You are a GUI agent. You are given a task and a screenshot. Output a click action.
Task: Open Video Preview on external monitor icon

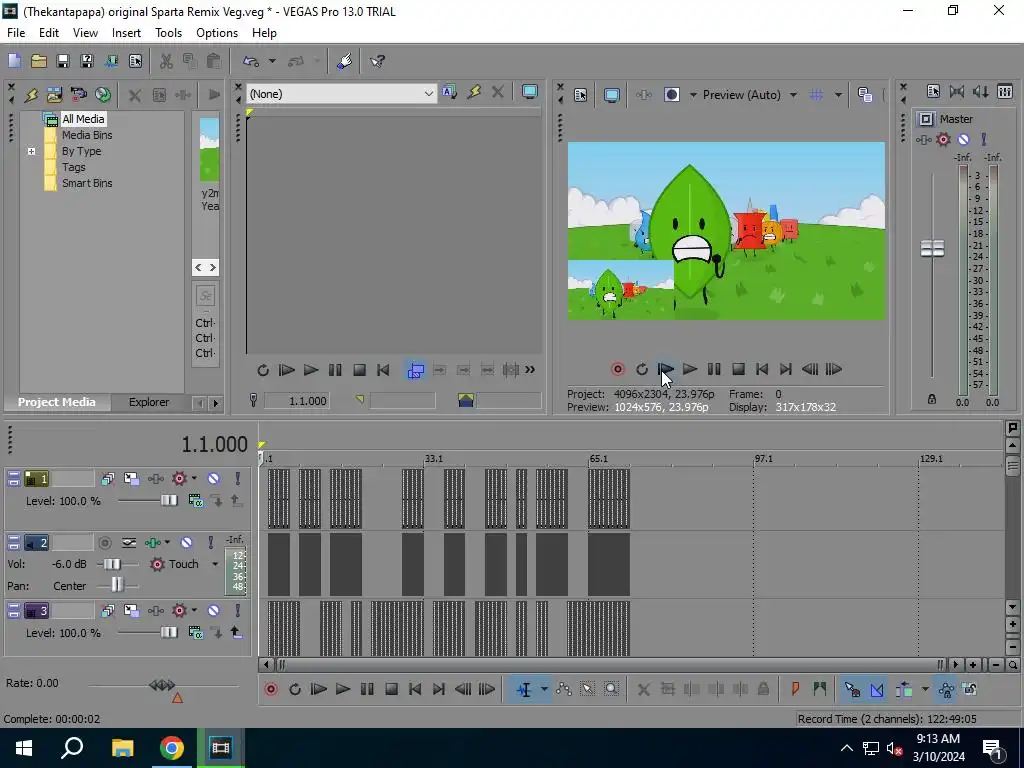611,95
